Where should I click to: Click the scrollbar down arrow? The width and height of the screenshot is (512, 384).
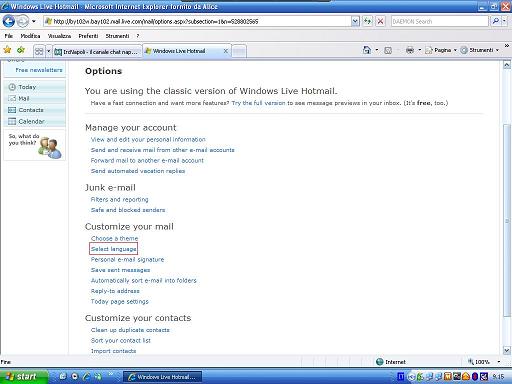click(507, 350)
